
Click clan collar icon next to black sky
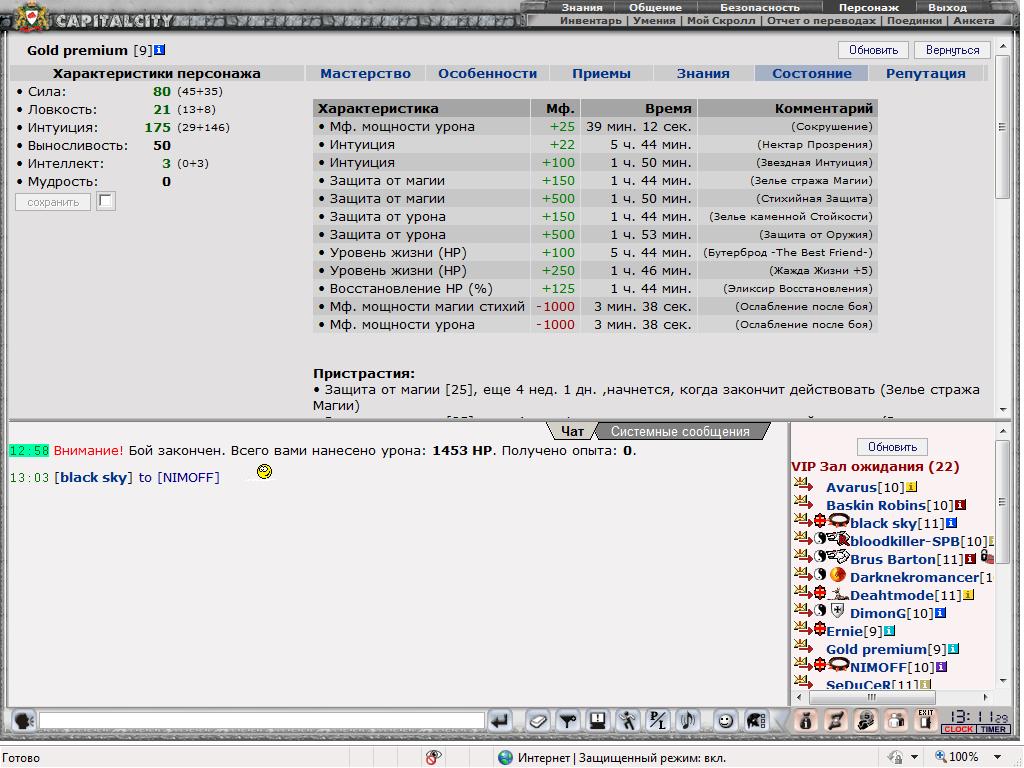(839, 521)
